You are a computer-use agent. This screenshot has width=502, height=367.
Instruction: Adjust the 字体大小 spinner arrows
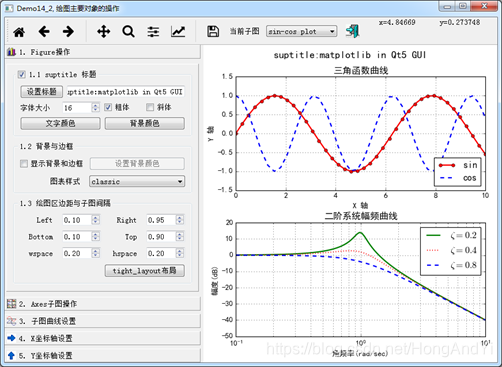[x=95, y=107]
